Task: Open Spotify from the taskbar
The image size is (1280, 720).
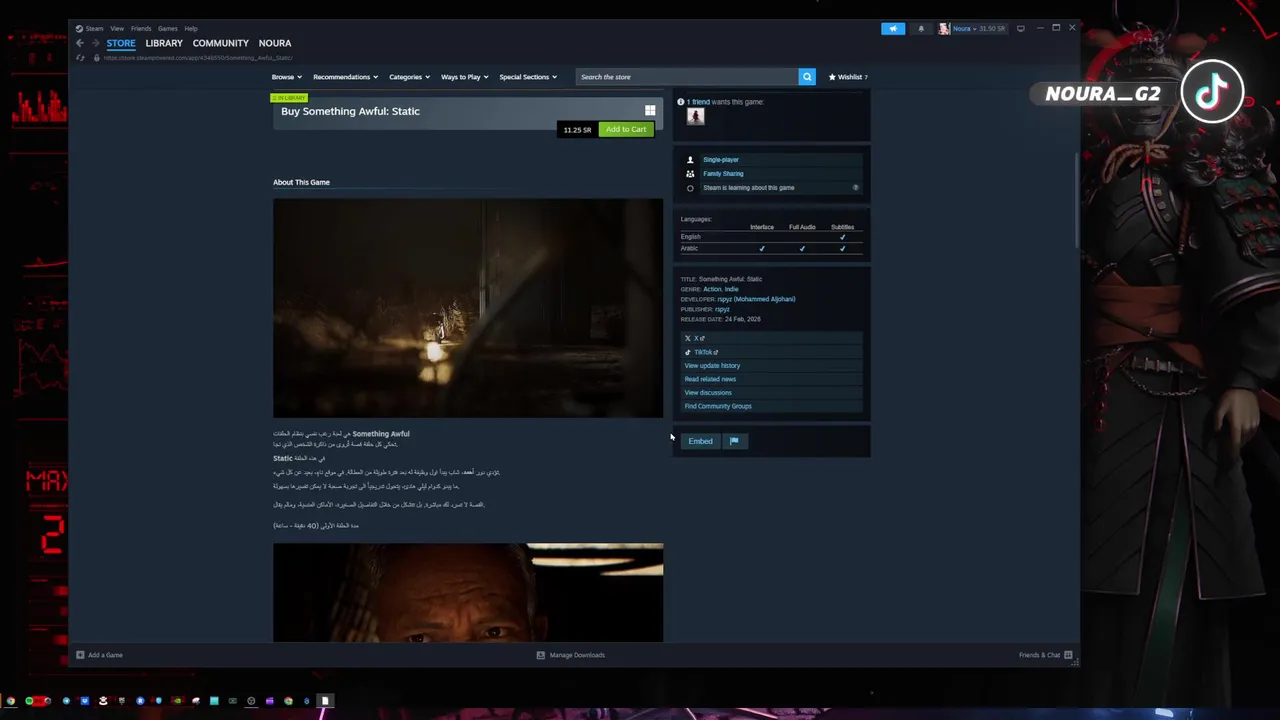Action: pos(29,701)
